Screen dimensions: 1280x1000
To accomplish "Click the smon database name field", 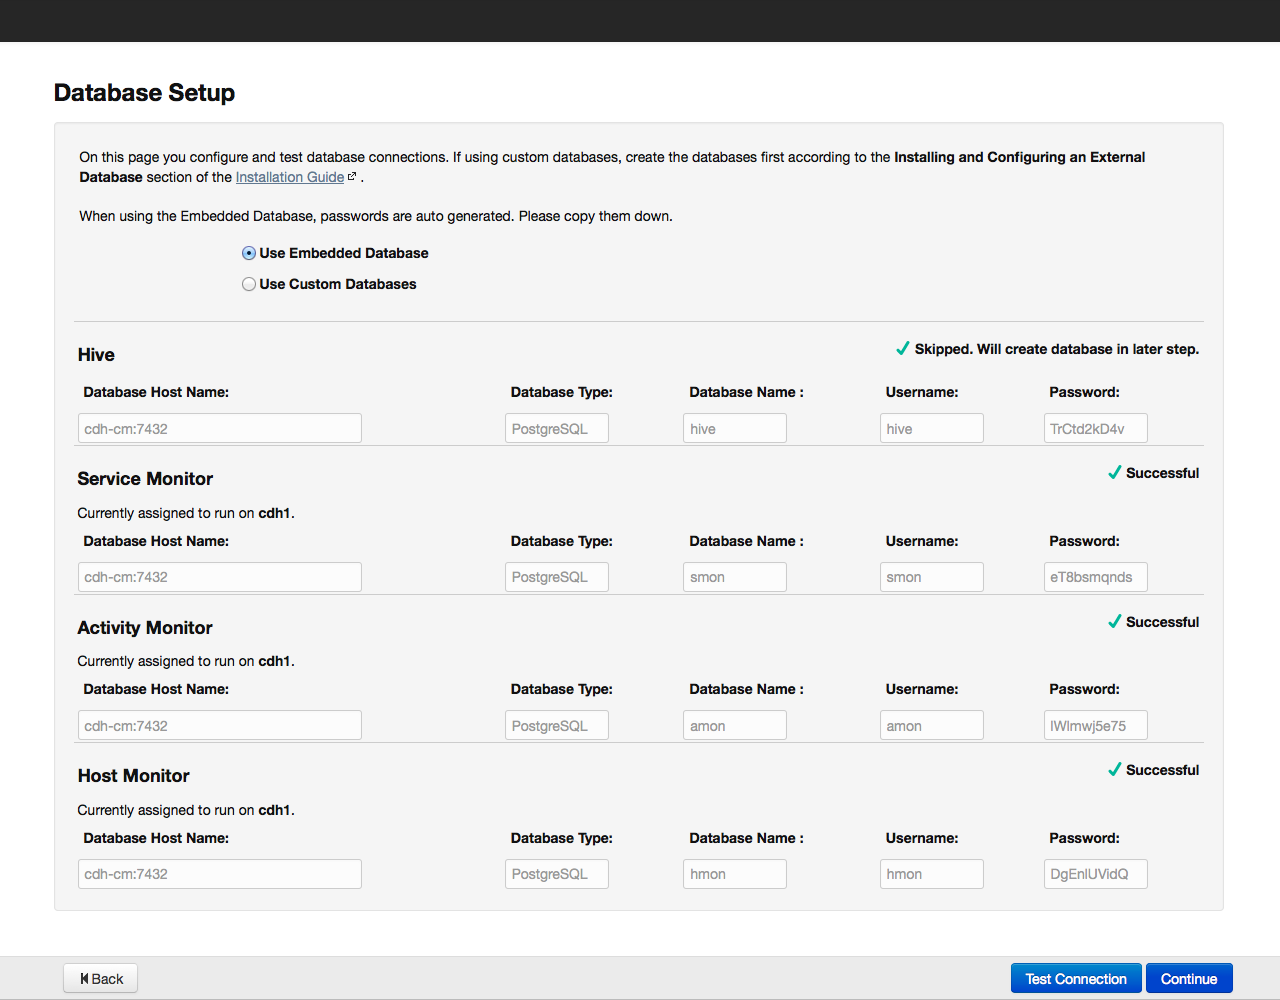I will pos(735,577).
